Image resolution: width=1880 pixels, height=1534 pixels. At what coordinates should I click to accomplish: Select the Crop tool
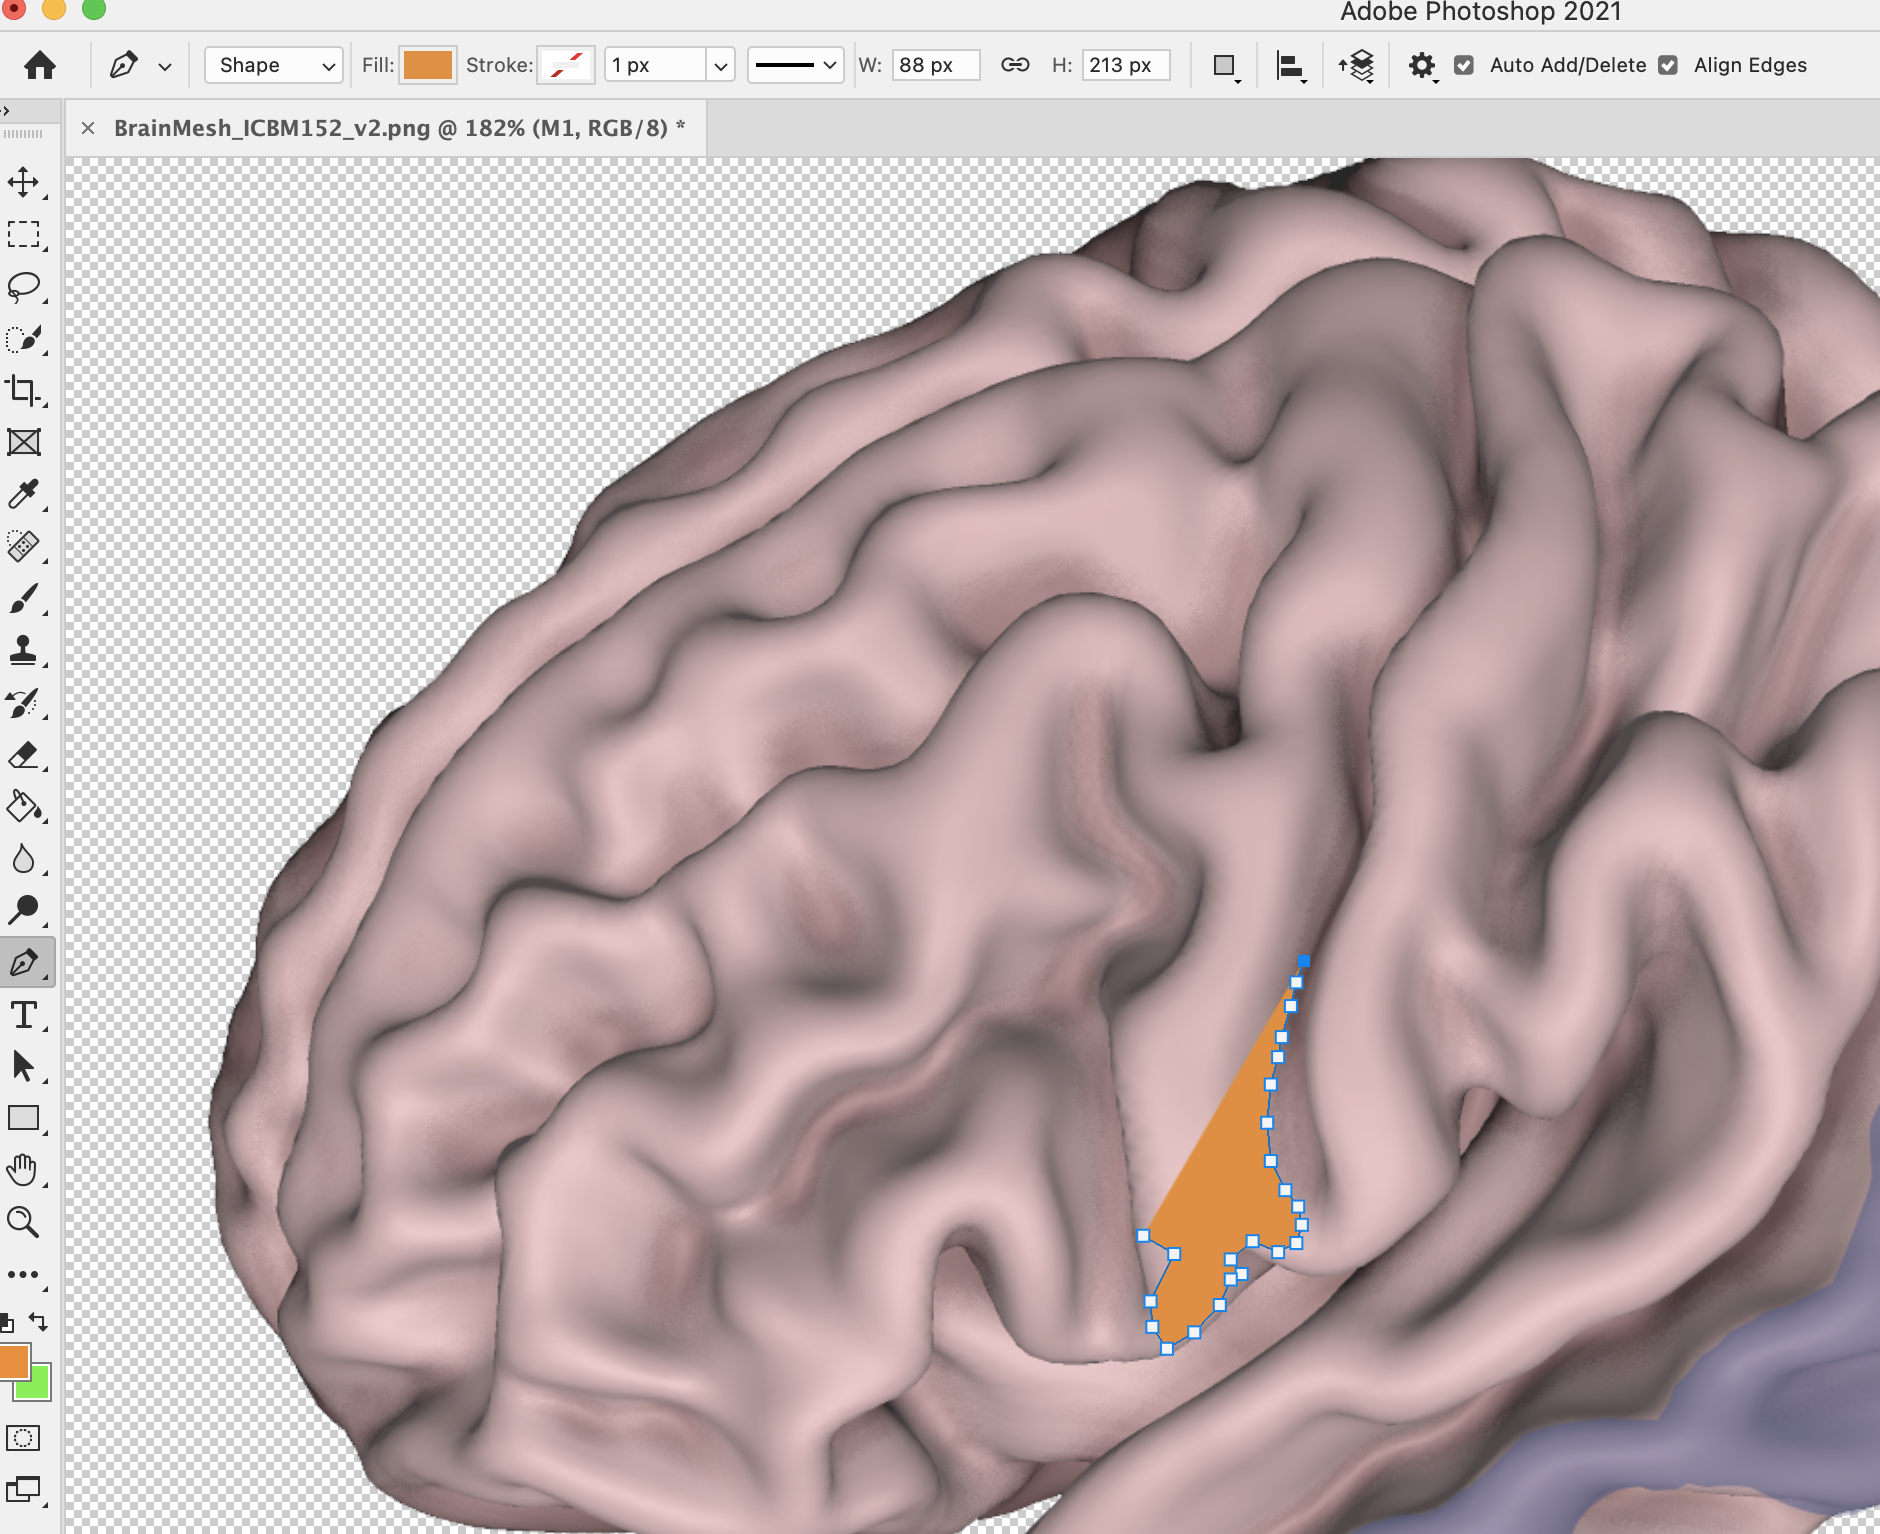pyautogui.click(x=24, y=391)
